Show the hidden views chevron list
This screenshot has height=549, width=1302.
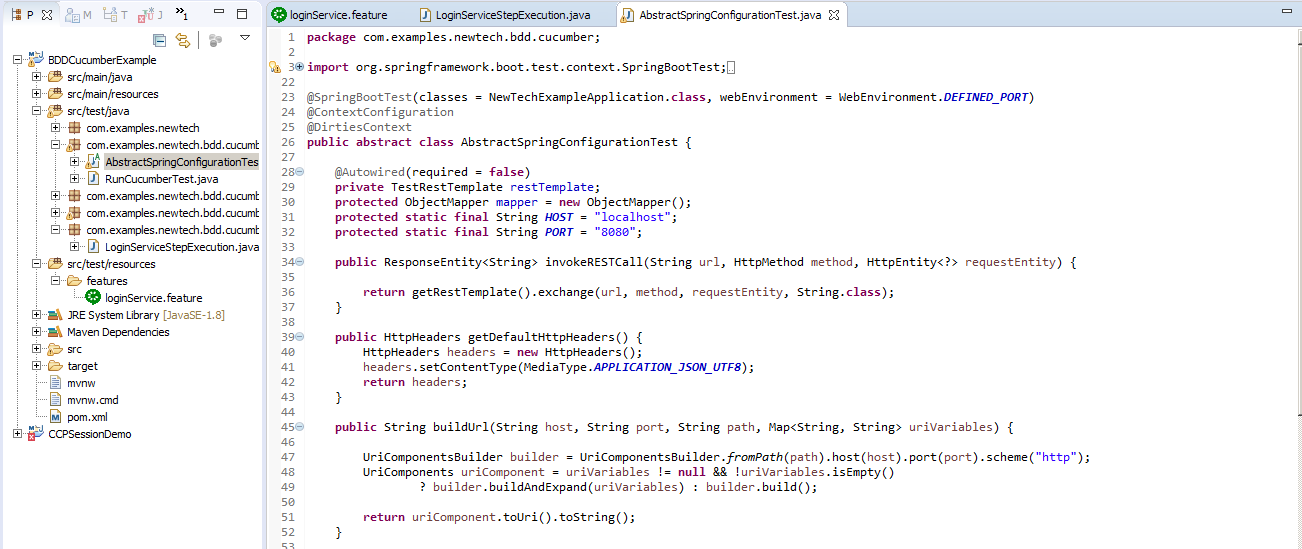tap(181, 15)
